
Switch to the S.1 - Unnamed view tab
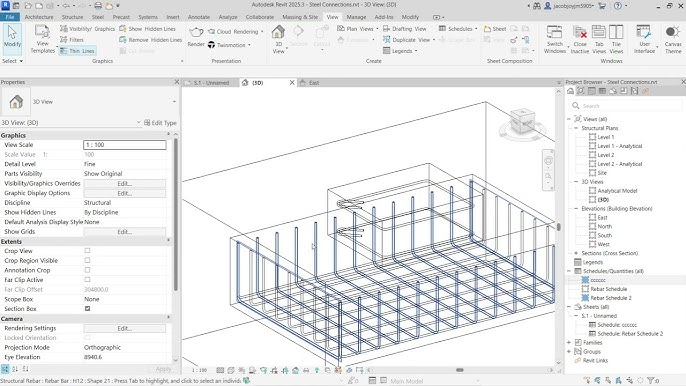pyautogui.click(x=211, y=83)
